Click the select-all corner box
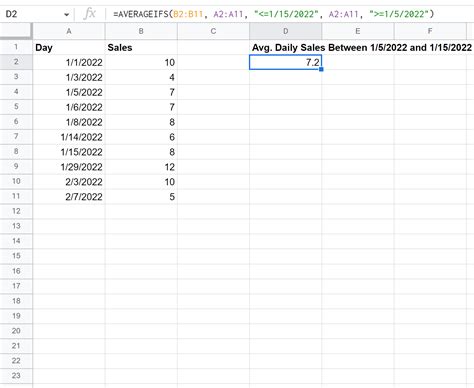474x388 pixels. 16,31
